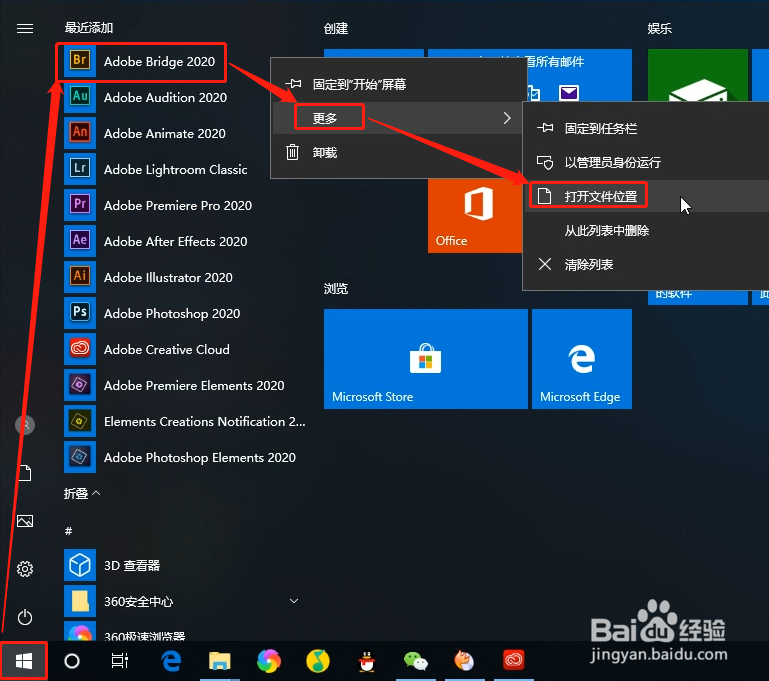
Task: Open the Mail tile under 创建
Action: point(579,76)
